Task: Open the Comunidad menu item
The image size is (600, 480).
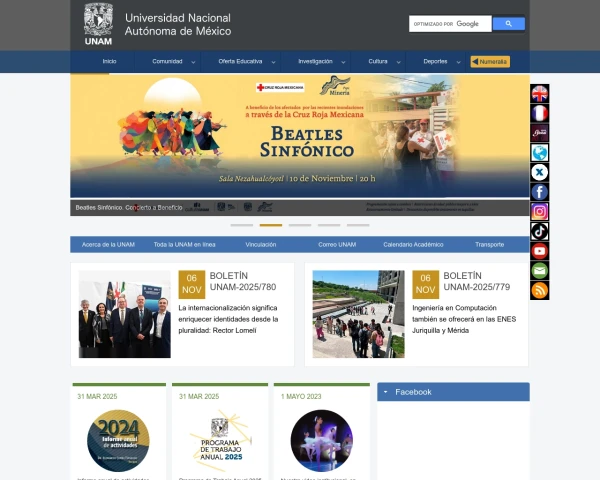Action: tap(167, 61)
